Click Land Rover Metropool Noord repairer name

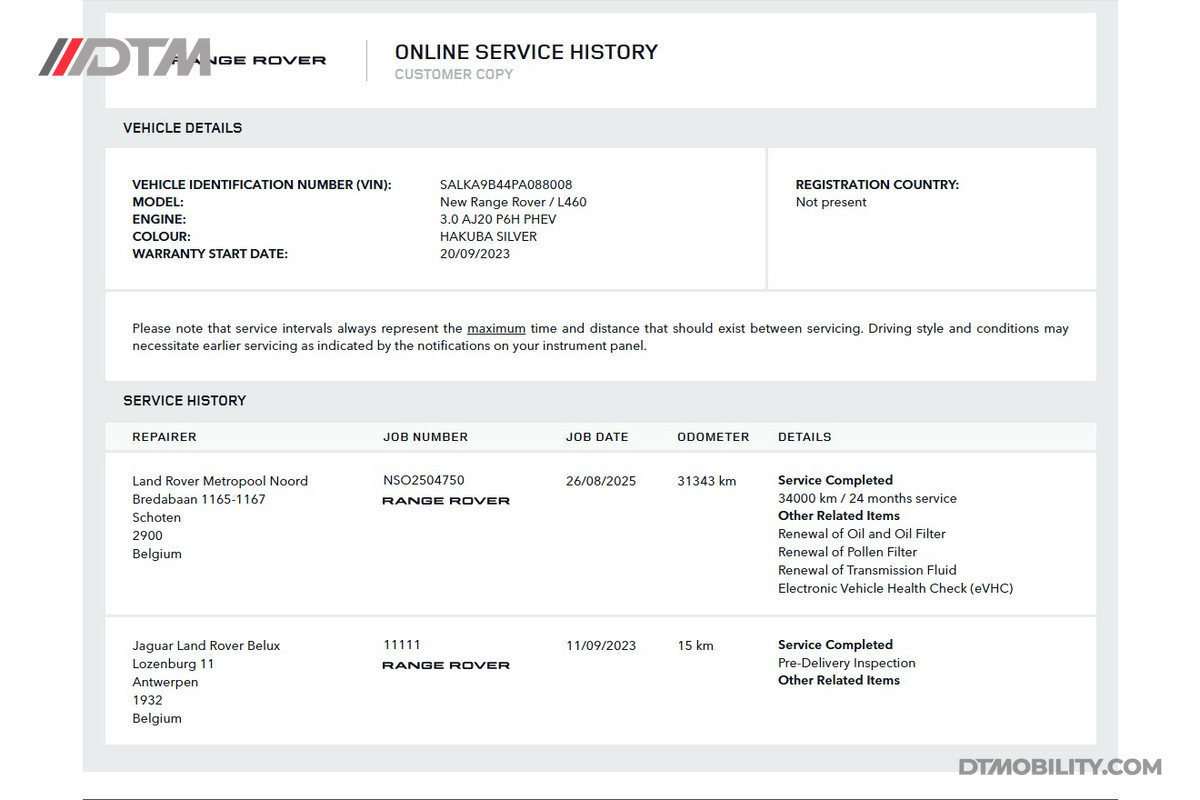(220, 481)
